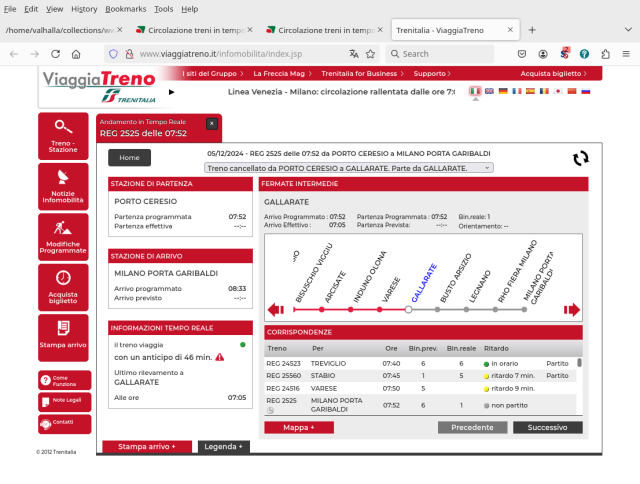List all browser tabs chevron
Image resolution: width=640 pixels, height=484 pixels.
628,30
